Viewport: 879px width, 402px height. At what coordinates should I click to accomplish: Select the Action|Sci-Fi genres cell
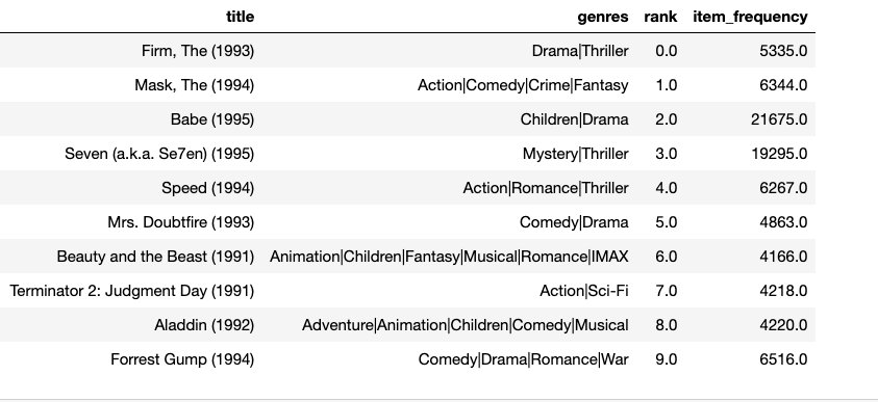point(584,291)
